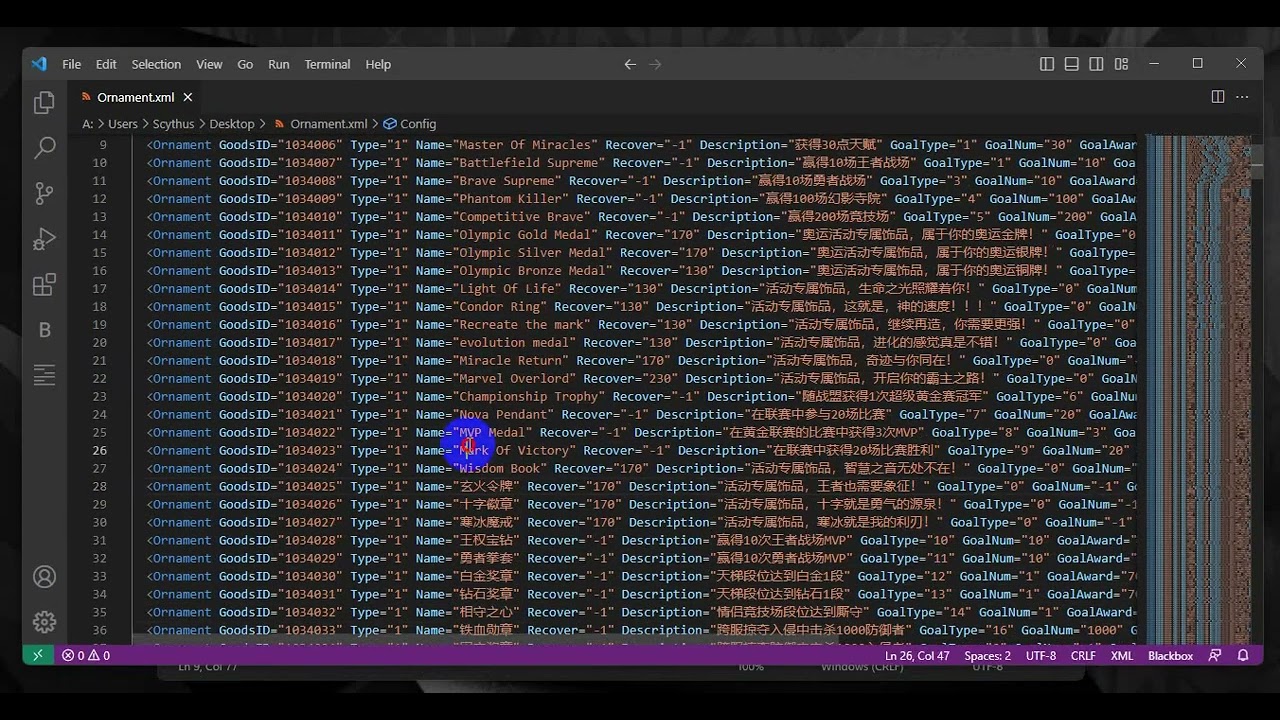Change language mode XML
The height and width of the screenshot is (720, 1280).
click(x=1122, y=656)
